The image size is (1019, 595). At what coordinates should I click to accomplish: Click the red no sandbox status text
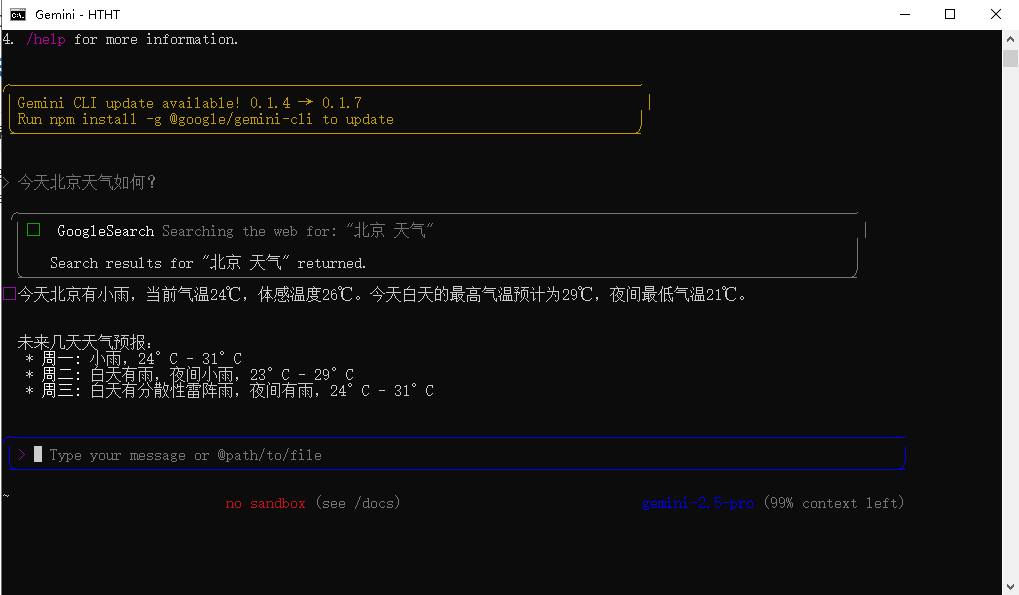tap(265, 503)
